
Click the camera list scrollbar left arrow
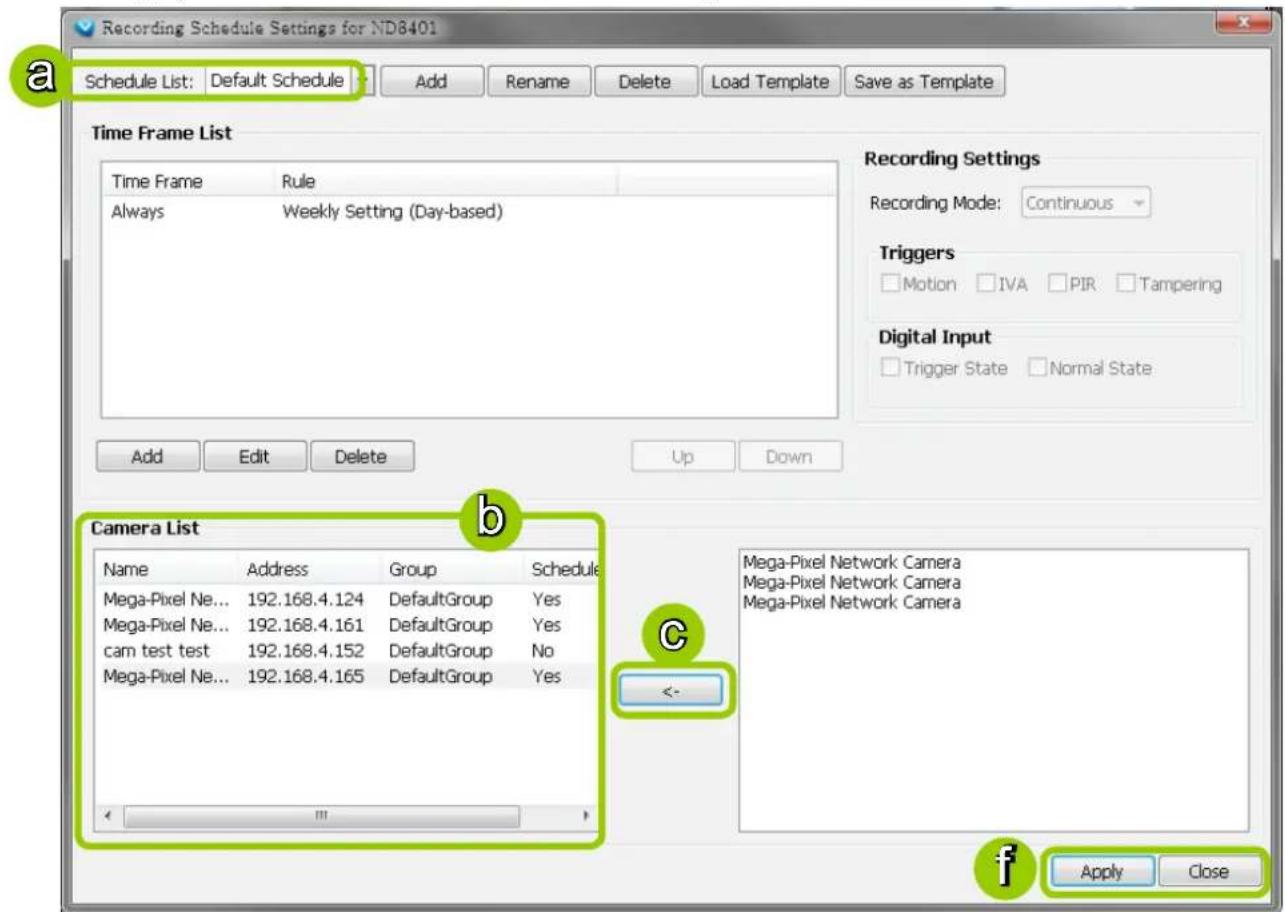pyautogui.click(x=109, y=815)
